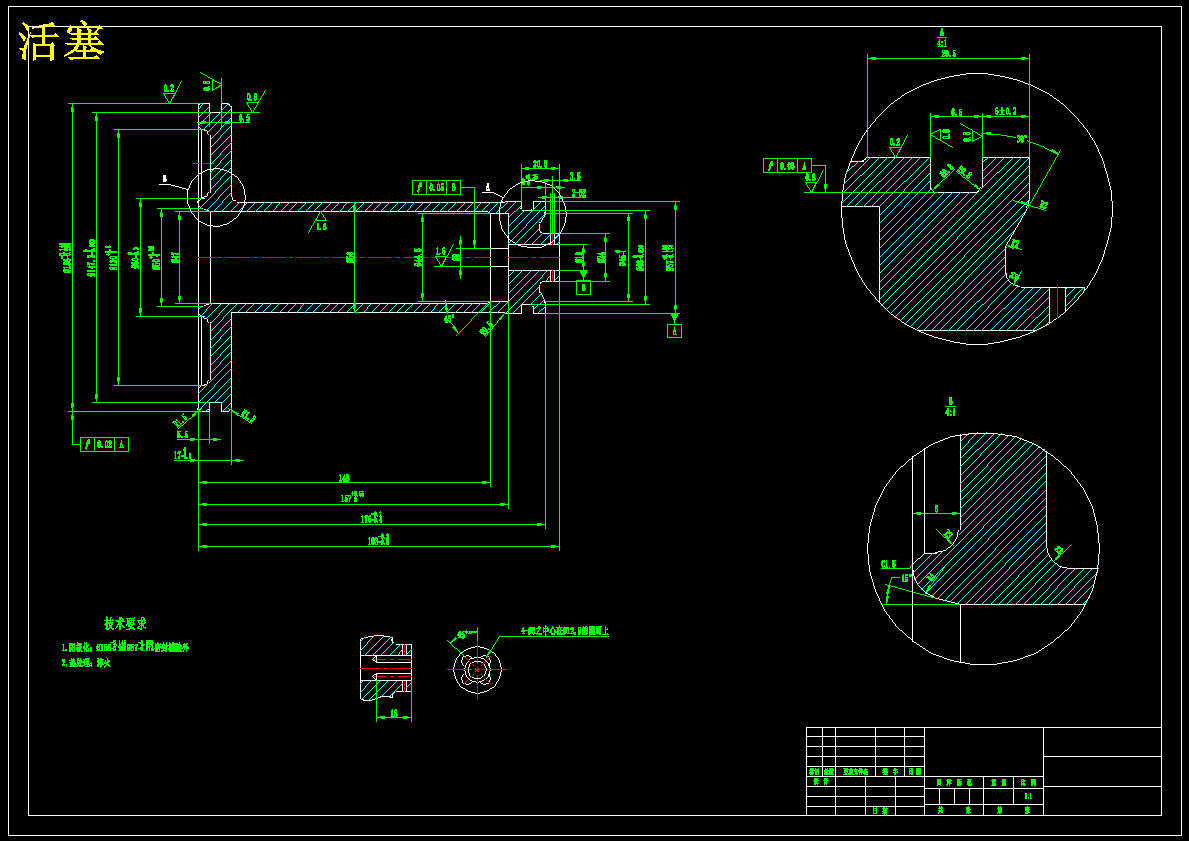The image size is (1189, 841).
Task: Click the 4:1 scale label of detail B
Action: (x=950, y=413)
